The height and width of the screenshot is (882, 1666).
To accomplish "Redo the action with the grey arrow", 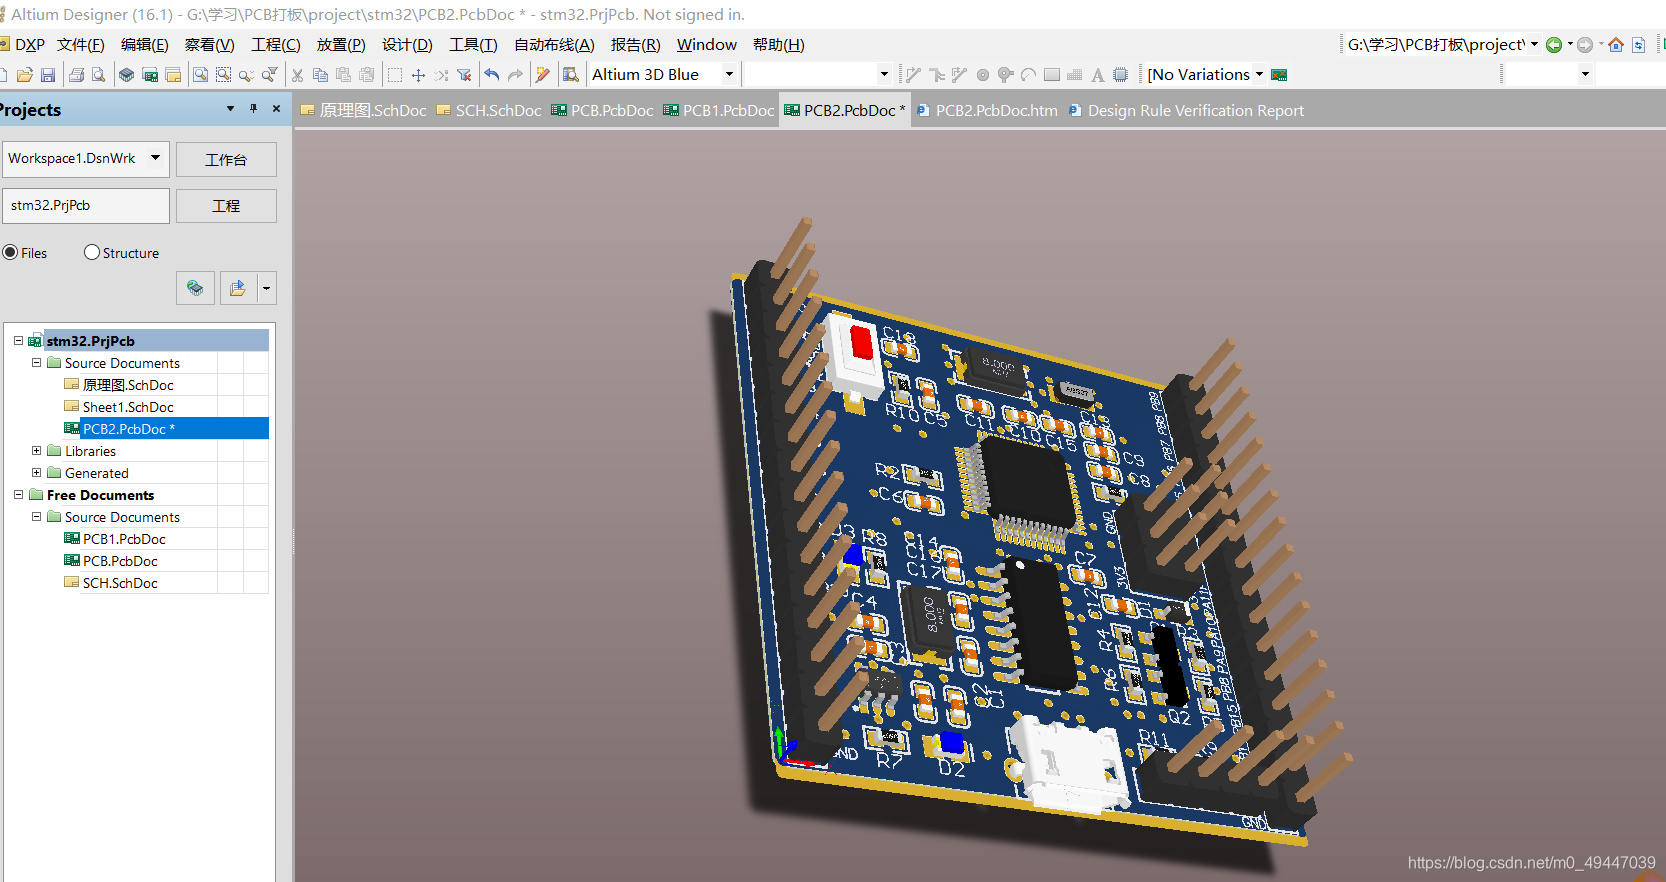I will [515, 75].
